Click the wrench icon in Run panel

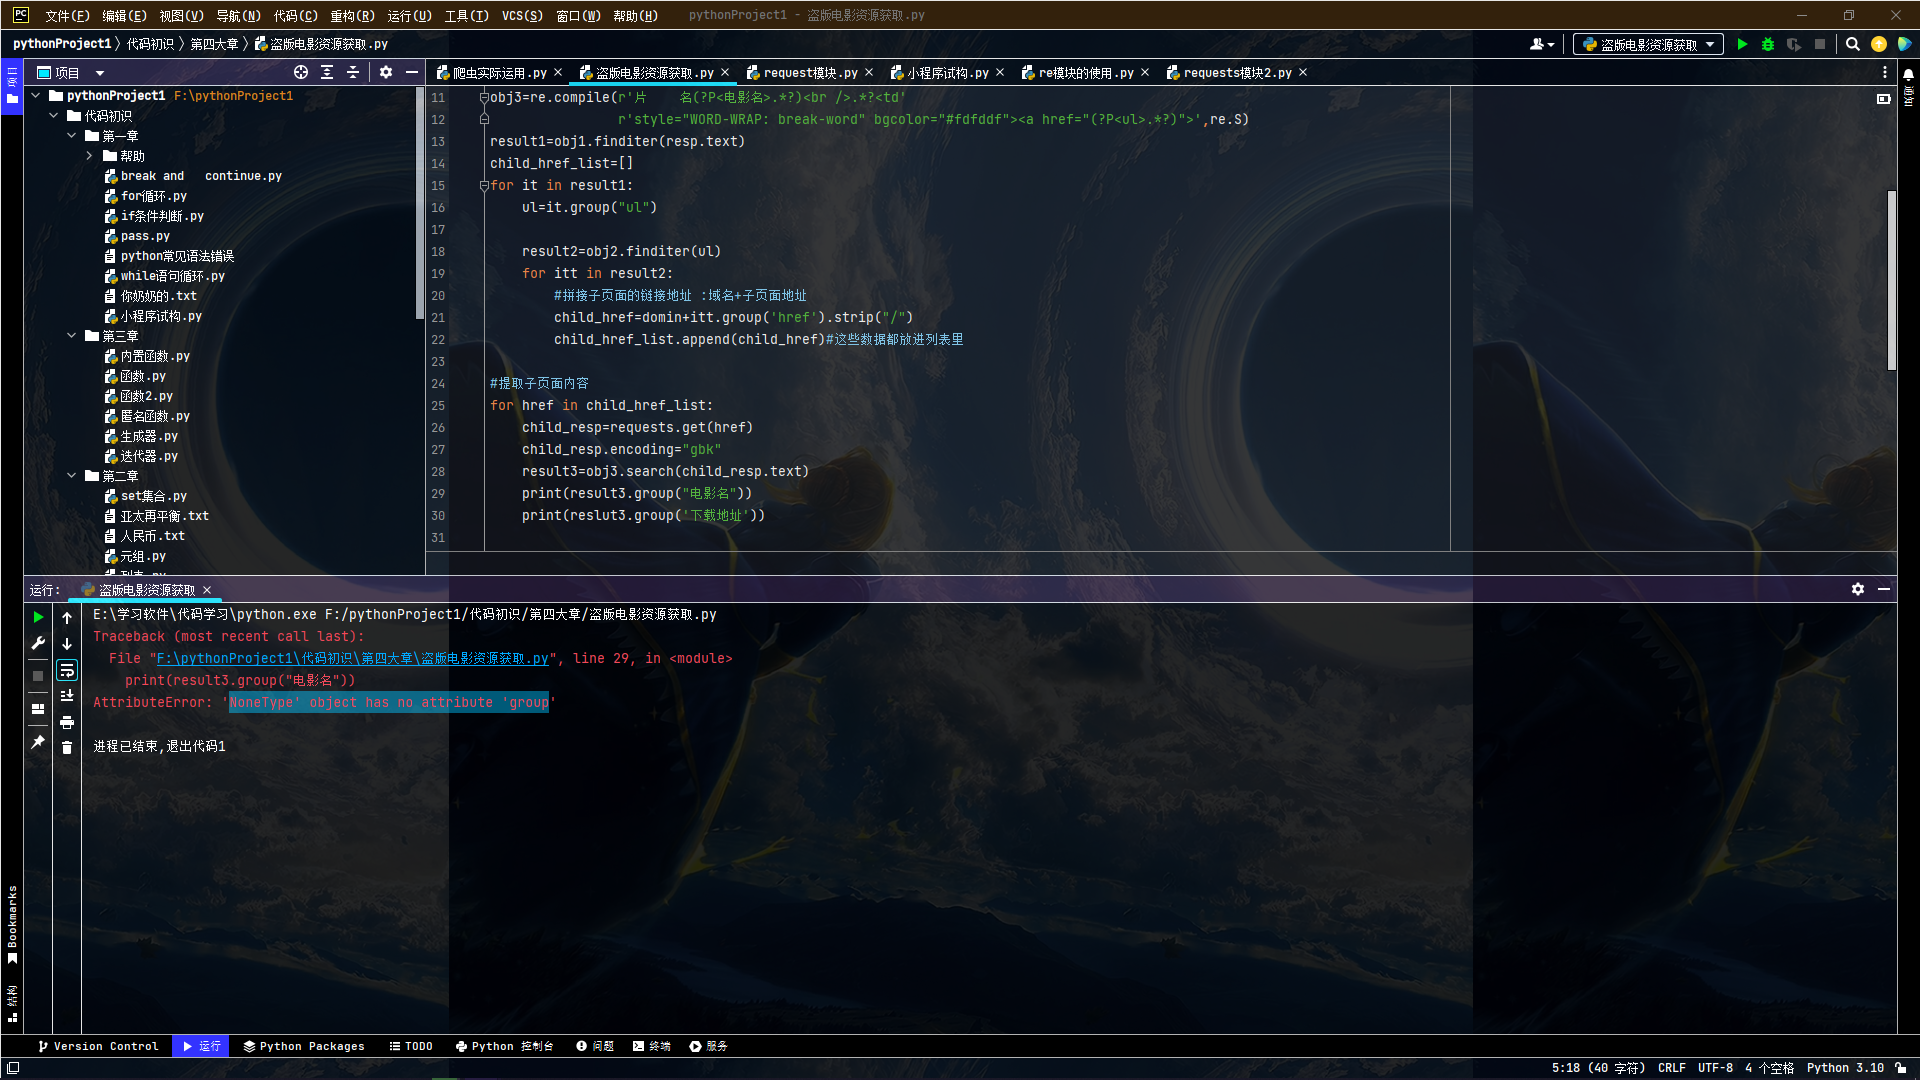click(38, 643)
